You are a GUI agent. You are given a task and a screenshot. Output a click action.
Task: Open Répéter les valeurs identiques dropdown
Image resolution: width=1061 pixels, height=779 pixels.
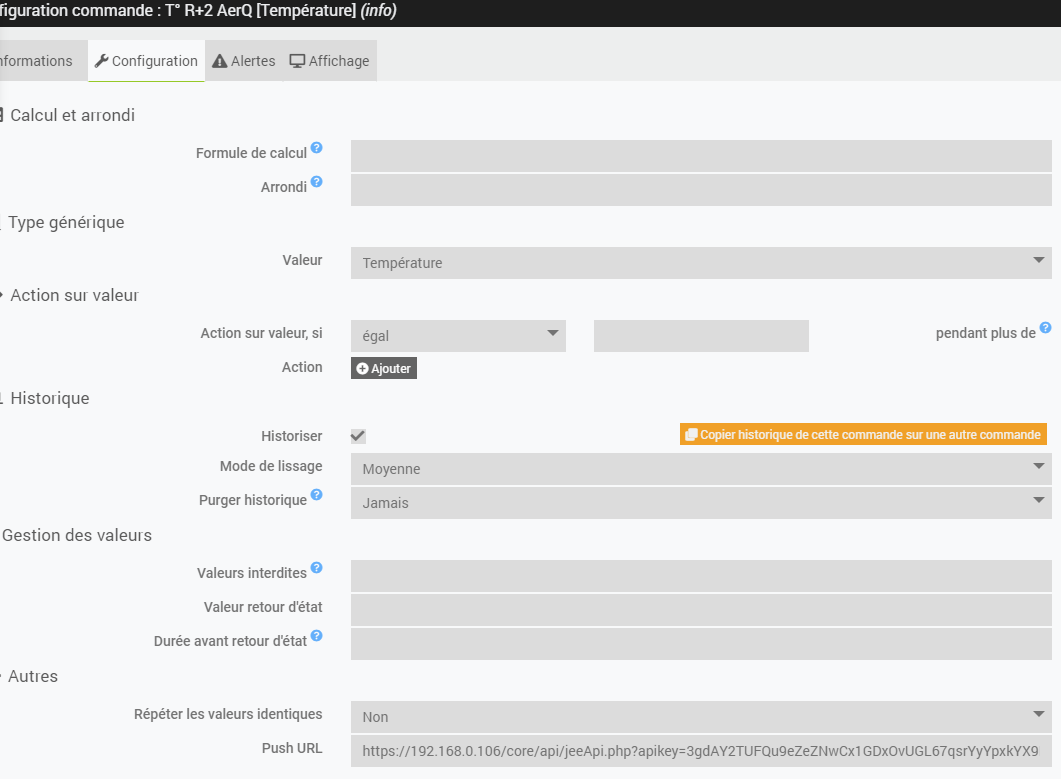[x=700, y=717]
